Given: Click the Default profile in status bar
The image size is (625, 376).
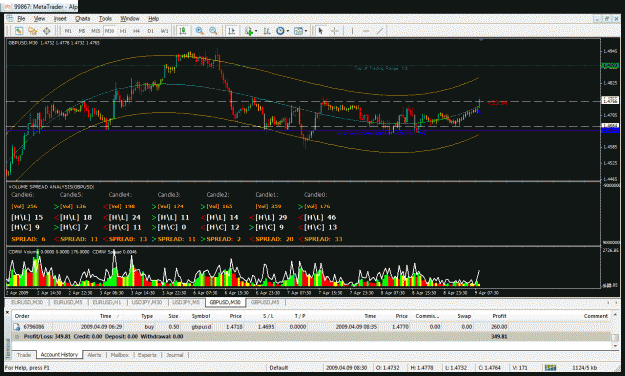Looking at the screenshot, I should [x=278, y=368].
